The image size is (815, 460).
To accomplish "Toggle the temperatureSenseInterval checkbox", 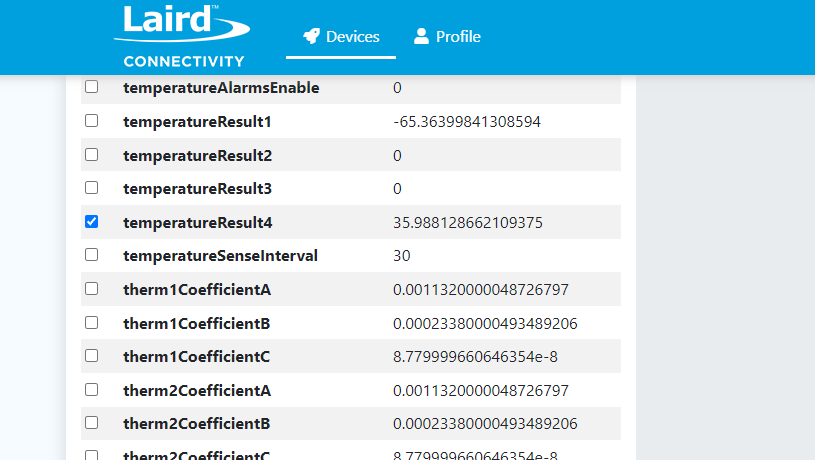I will click(92, 255).
